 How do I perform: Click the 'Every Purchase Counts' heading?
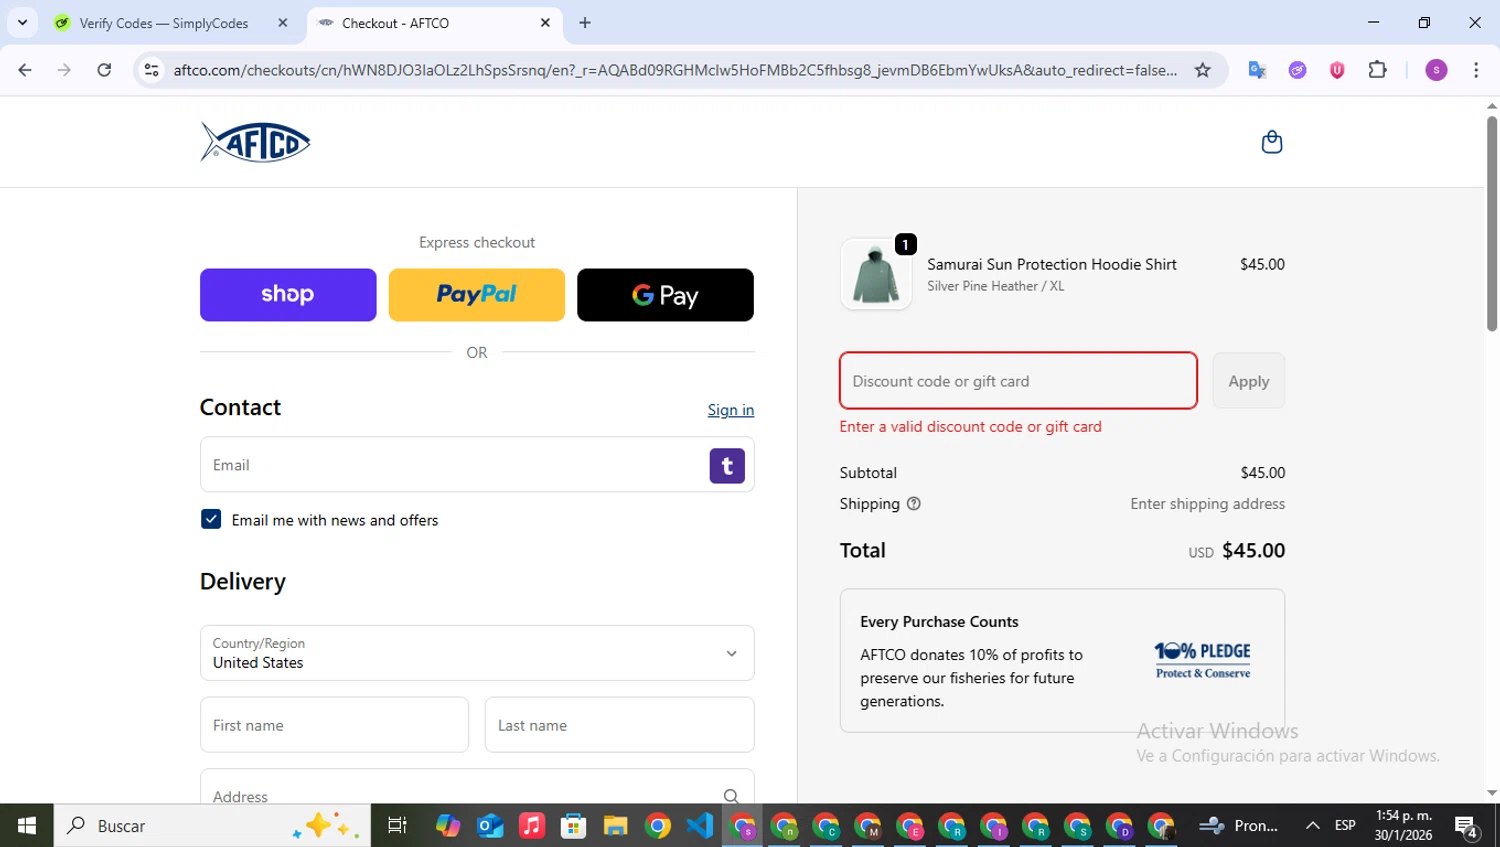point(939,622)
